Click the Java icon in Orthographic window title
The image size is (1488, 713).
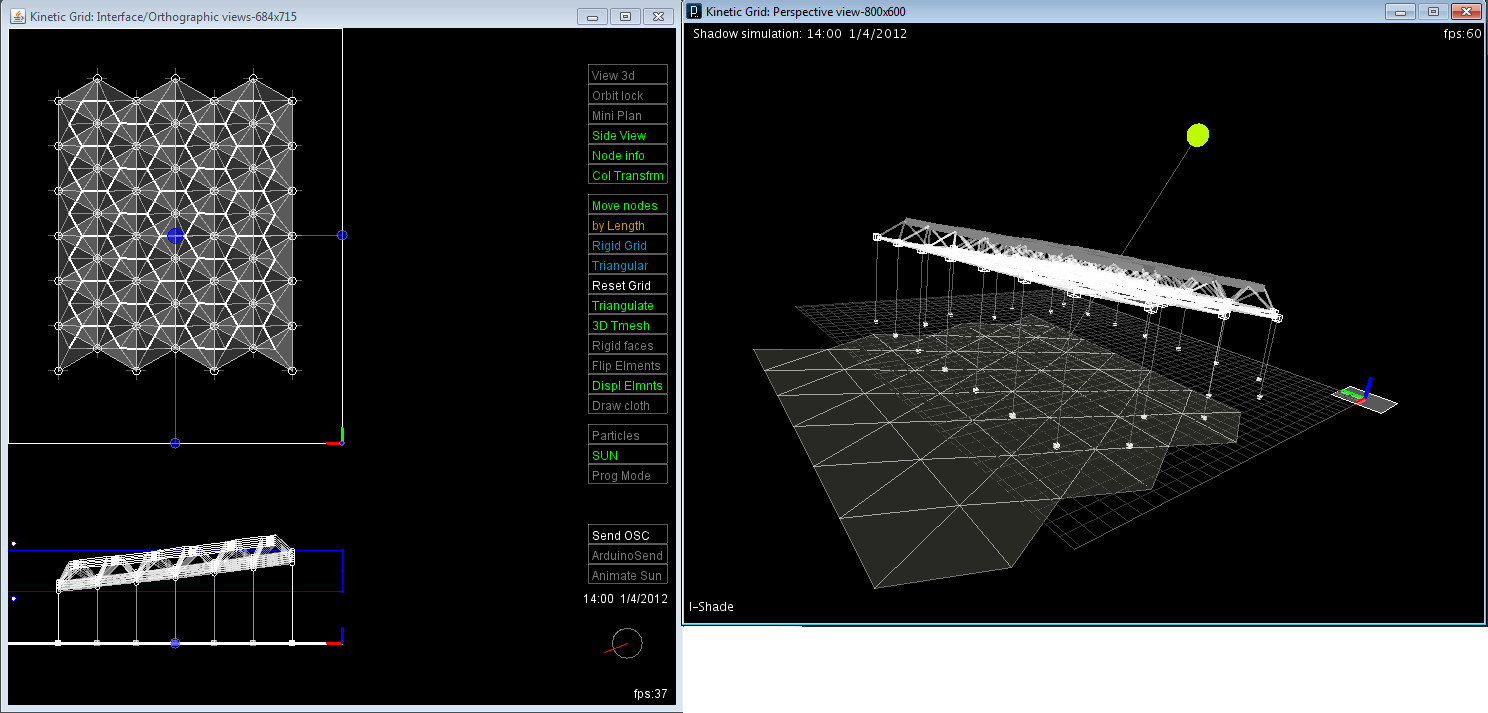click(x=18, y=17)
